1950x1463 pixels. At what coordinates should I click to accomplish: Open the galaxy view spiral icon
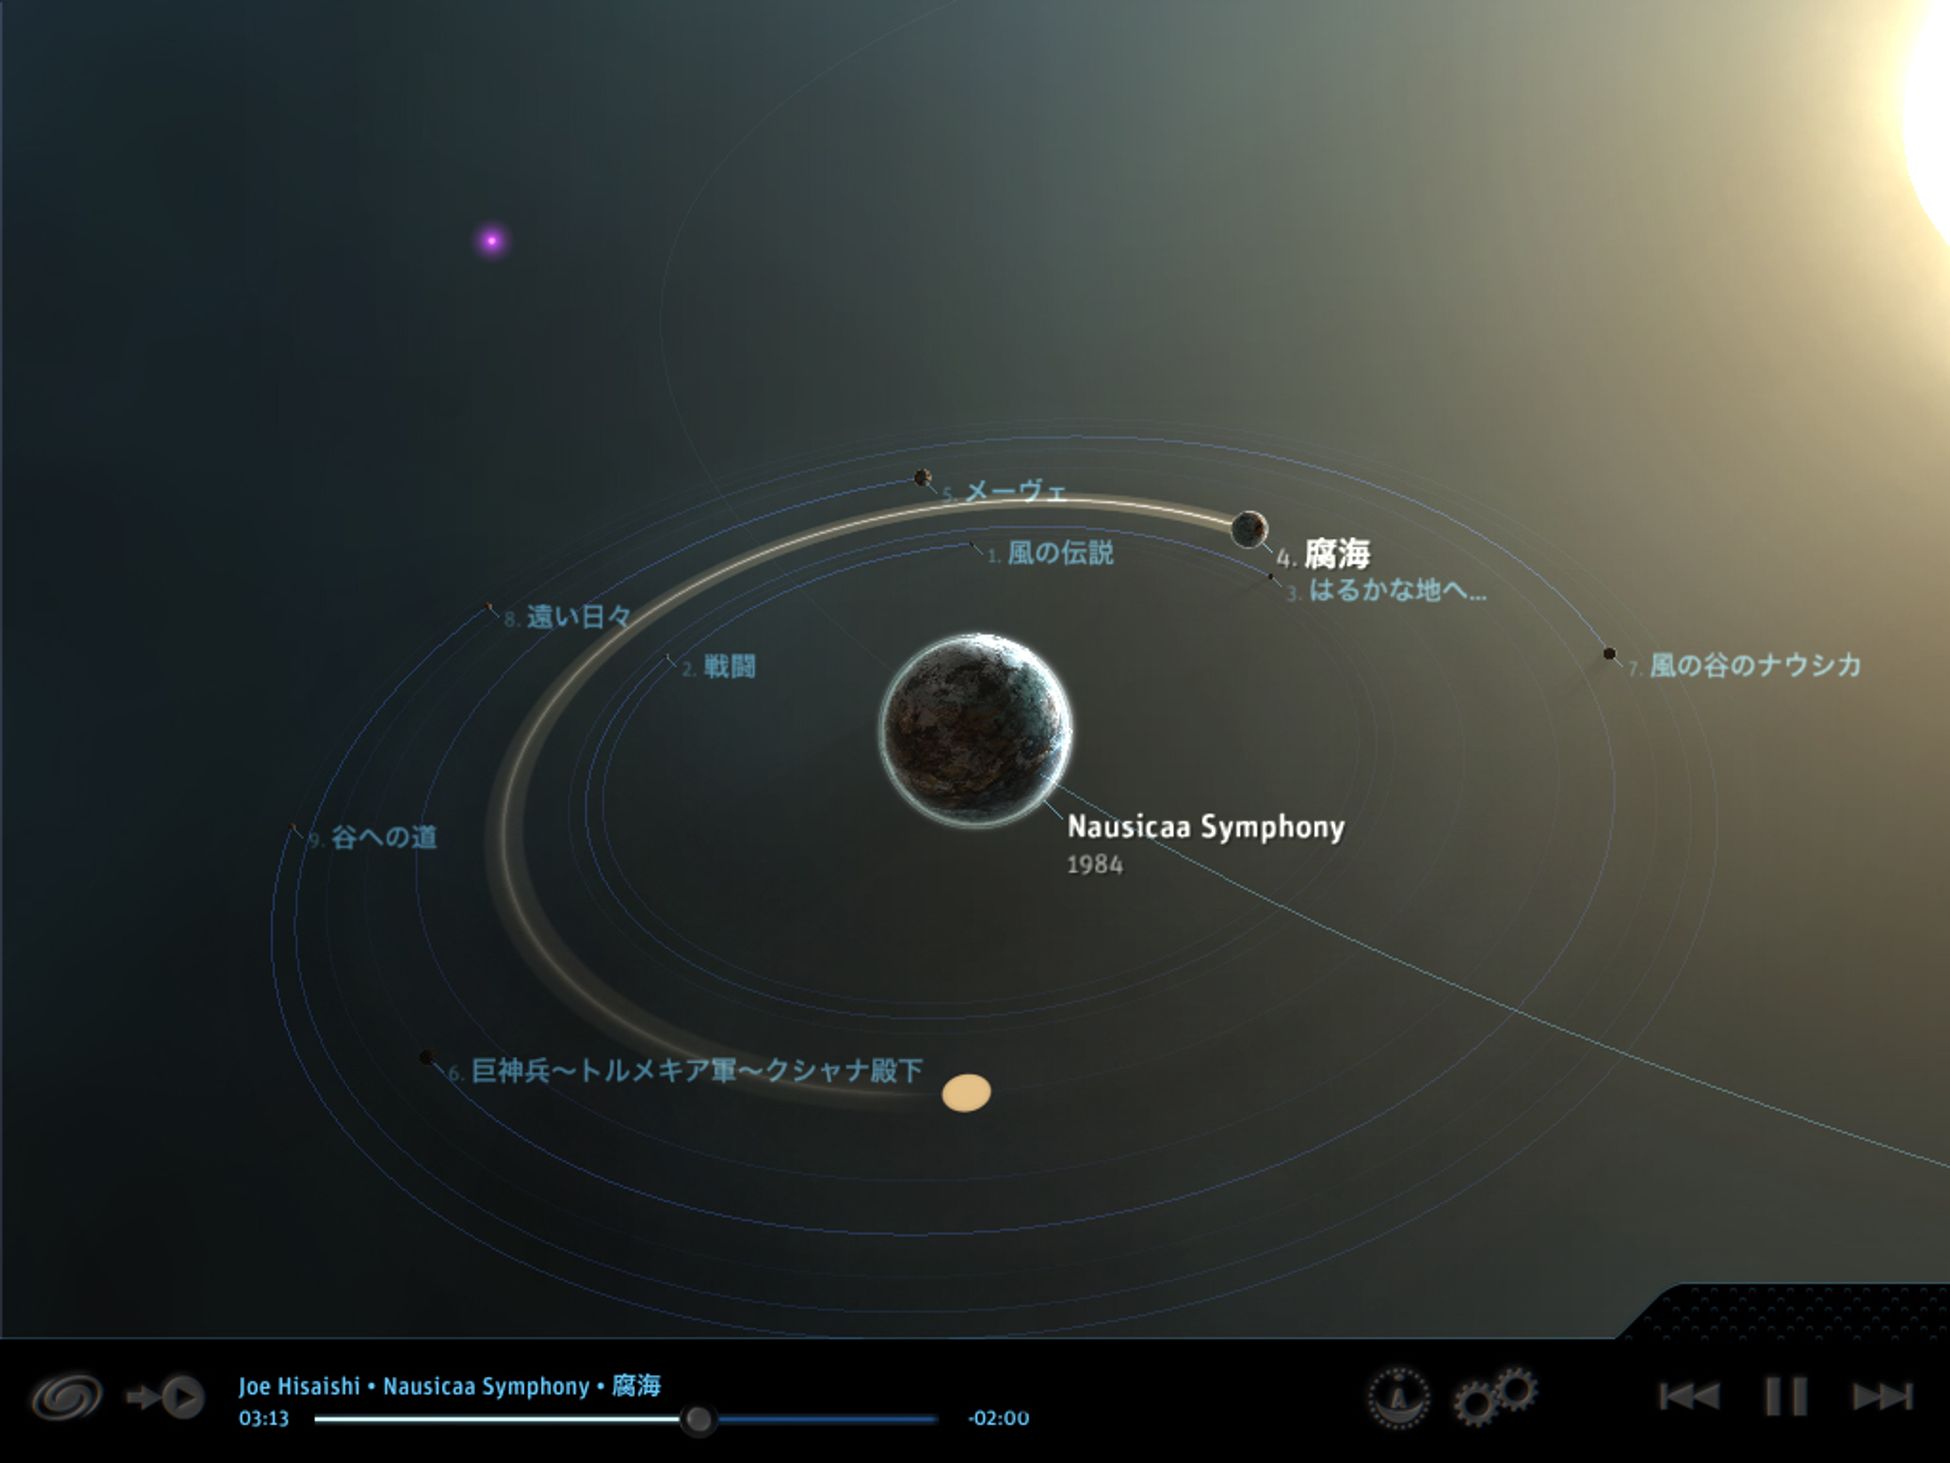point(66,1397)
